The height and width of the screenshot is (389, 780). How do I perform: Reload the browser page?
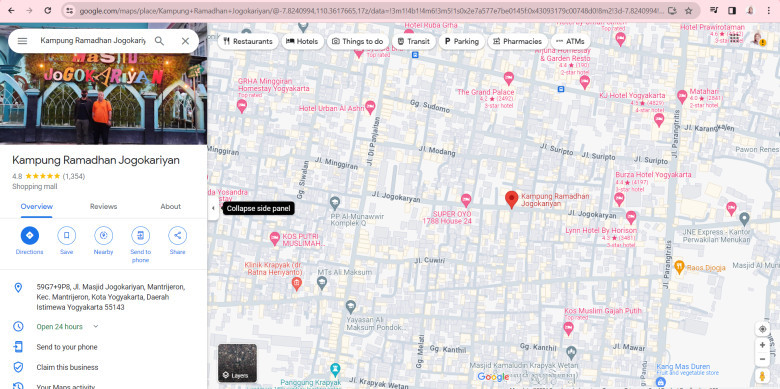(x=48, y=10)
